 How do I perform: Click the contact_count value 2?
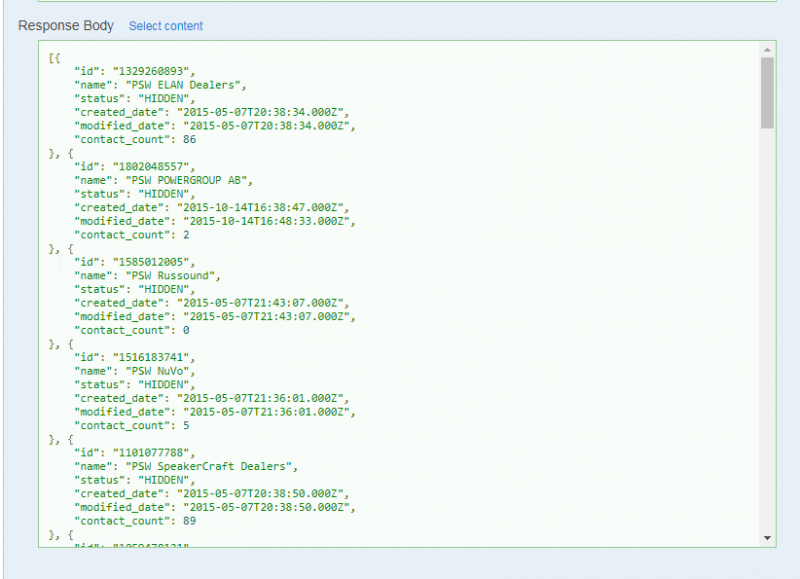click(186, 235)
